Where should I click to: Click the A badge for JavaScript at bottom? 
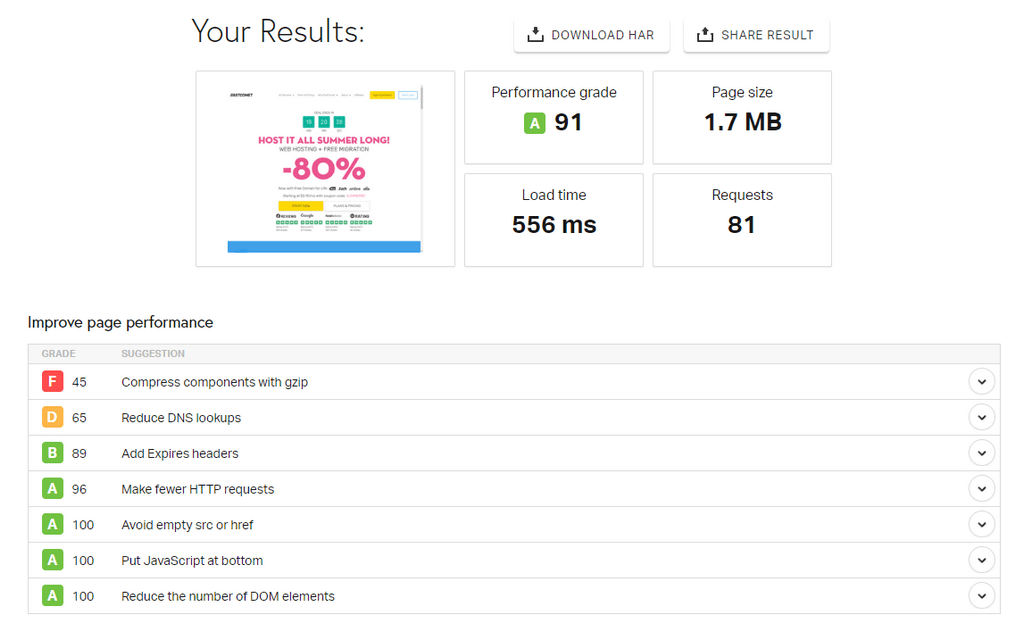tap(52, 560)
